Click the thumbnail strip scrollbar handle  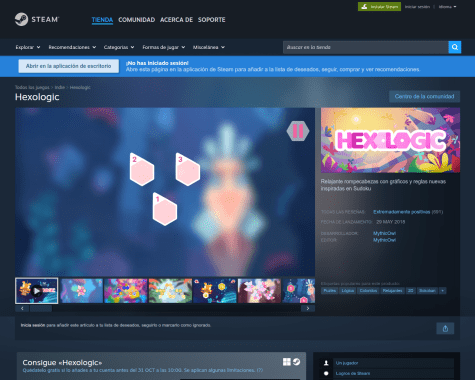tap(41, 308)
